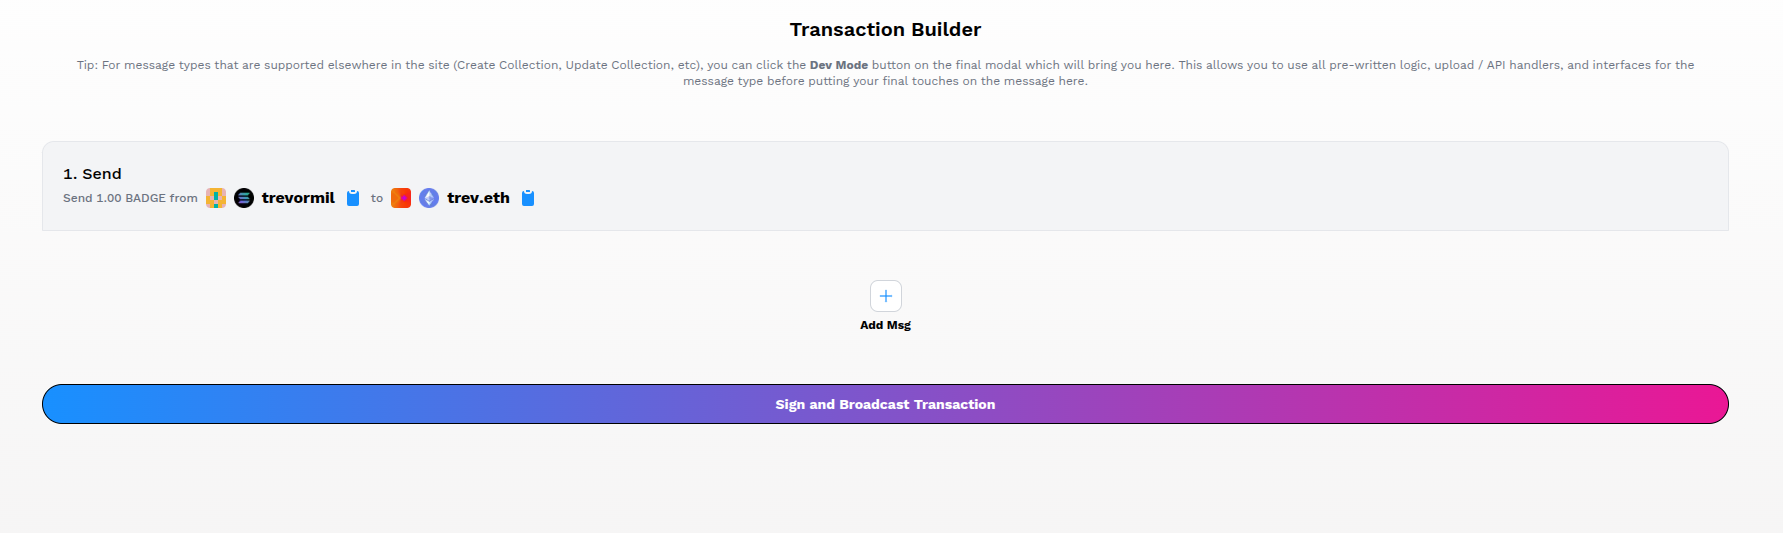Viewport: 1783px width, 533px height.
Task: Click "Create Collection" in the tip text
Action: (x=505, y=65)
